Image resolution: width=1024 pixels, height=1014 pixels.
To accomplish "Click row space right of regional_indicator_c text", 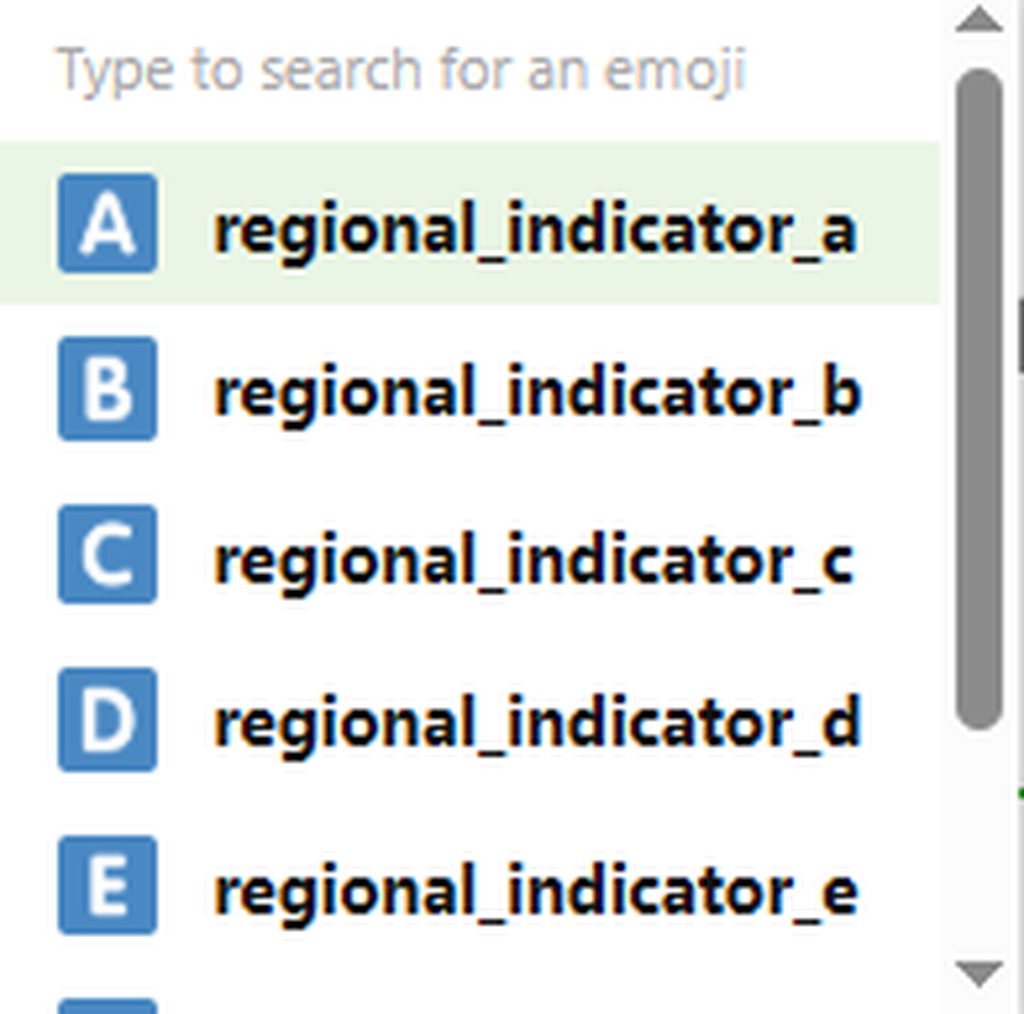I will pos(900,556).
